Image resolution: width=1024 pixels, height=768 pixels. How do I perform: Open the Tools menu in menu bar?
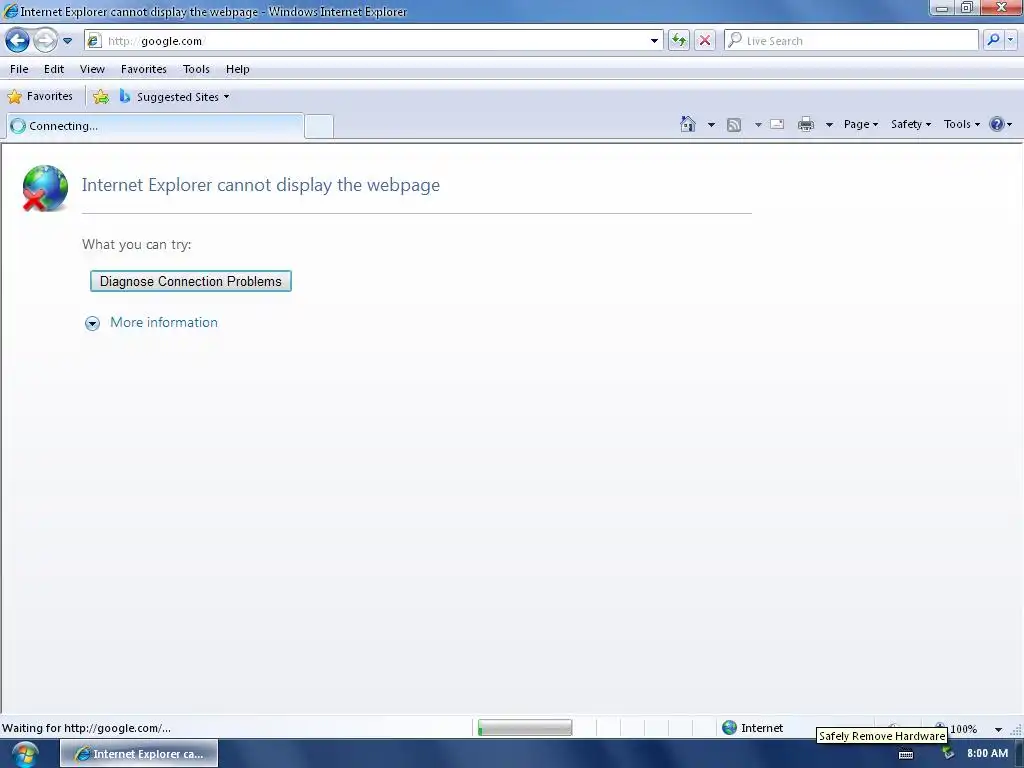coord(196,69)
